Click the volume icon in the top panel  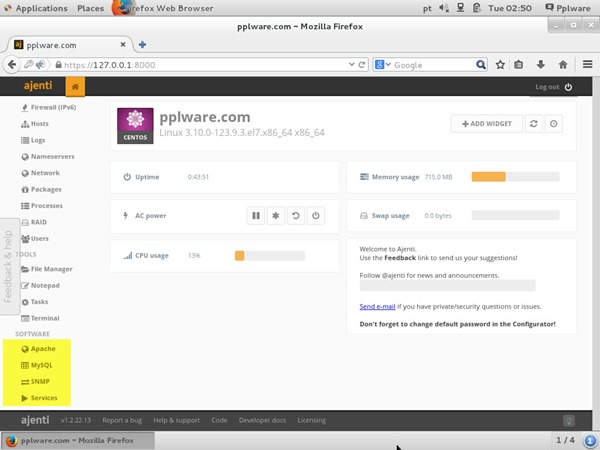point(443,8)
